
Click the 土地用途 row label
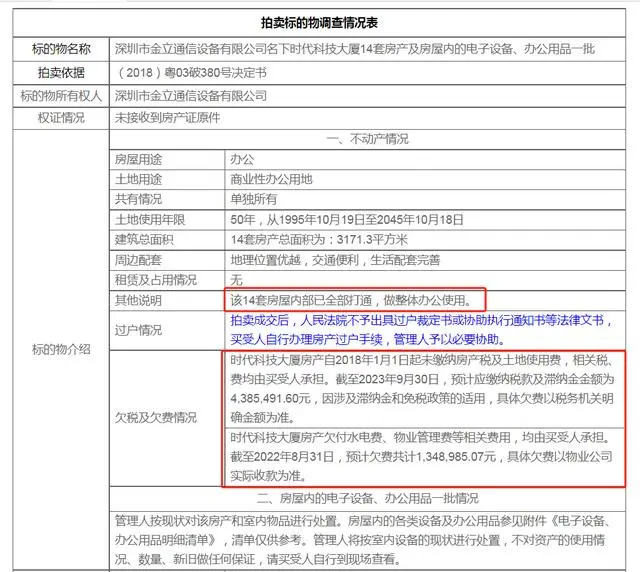click(138, 179)
